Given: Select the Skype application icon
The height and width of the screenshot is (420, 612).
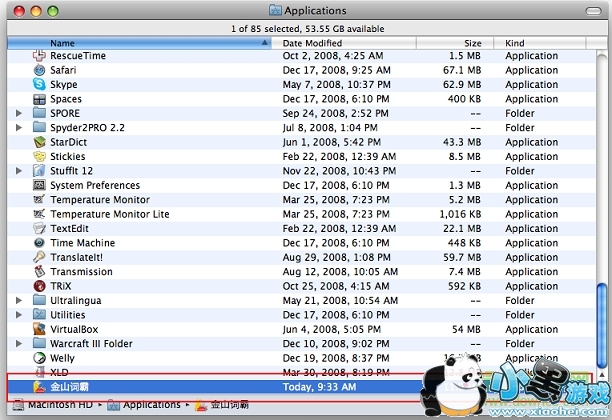Looking at the screenshot, I should [x=39, y=85].
